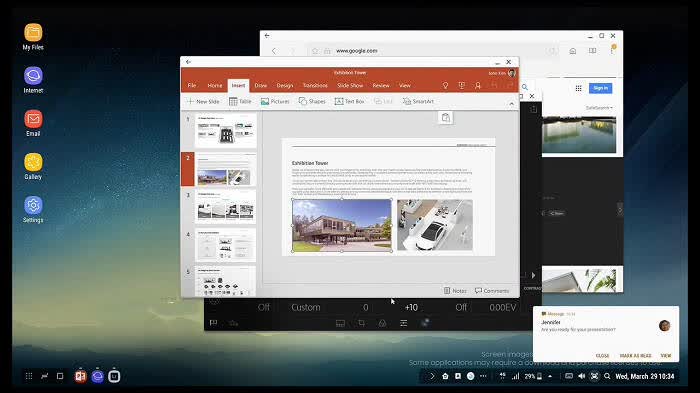Open the SmartArt option
The width and height of the screenshot is (700, 393).
coord(418,101)
